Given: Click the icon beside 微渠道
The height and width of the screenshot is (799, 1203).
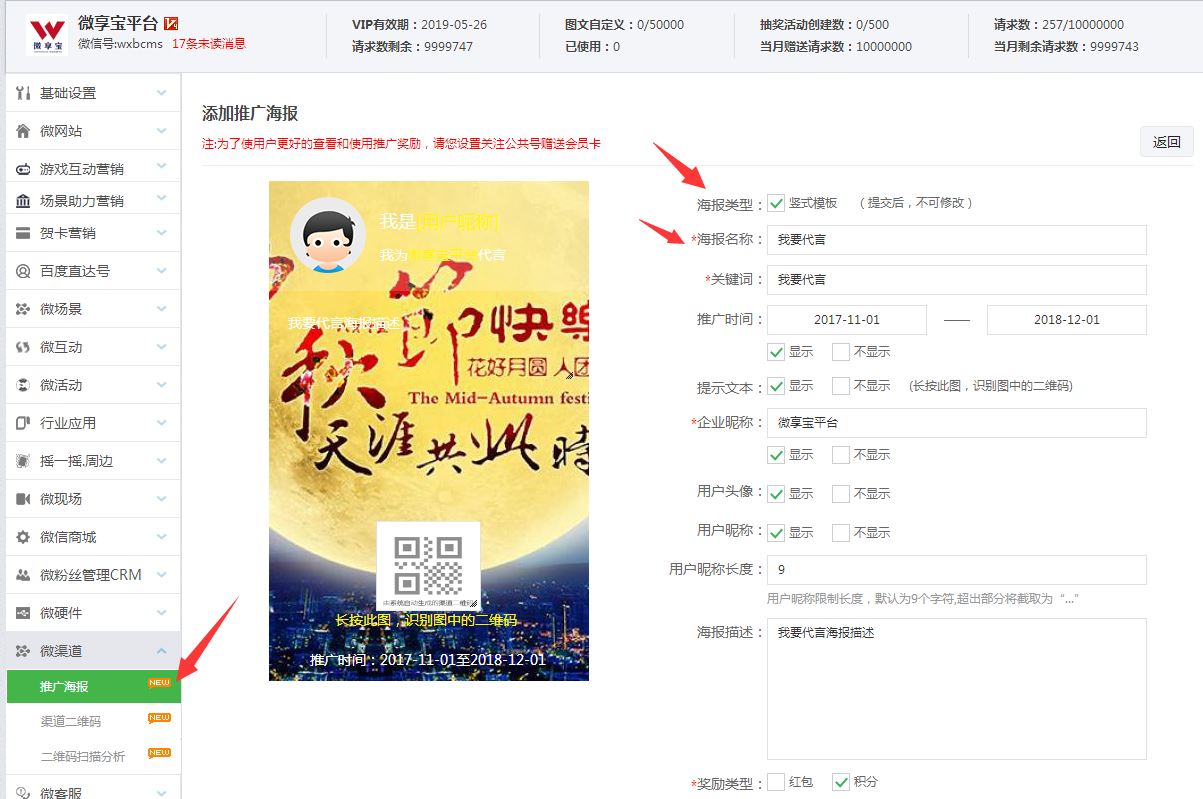Looking at the screenshot, I should click(x=22, y=651).
